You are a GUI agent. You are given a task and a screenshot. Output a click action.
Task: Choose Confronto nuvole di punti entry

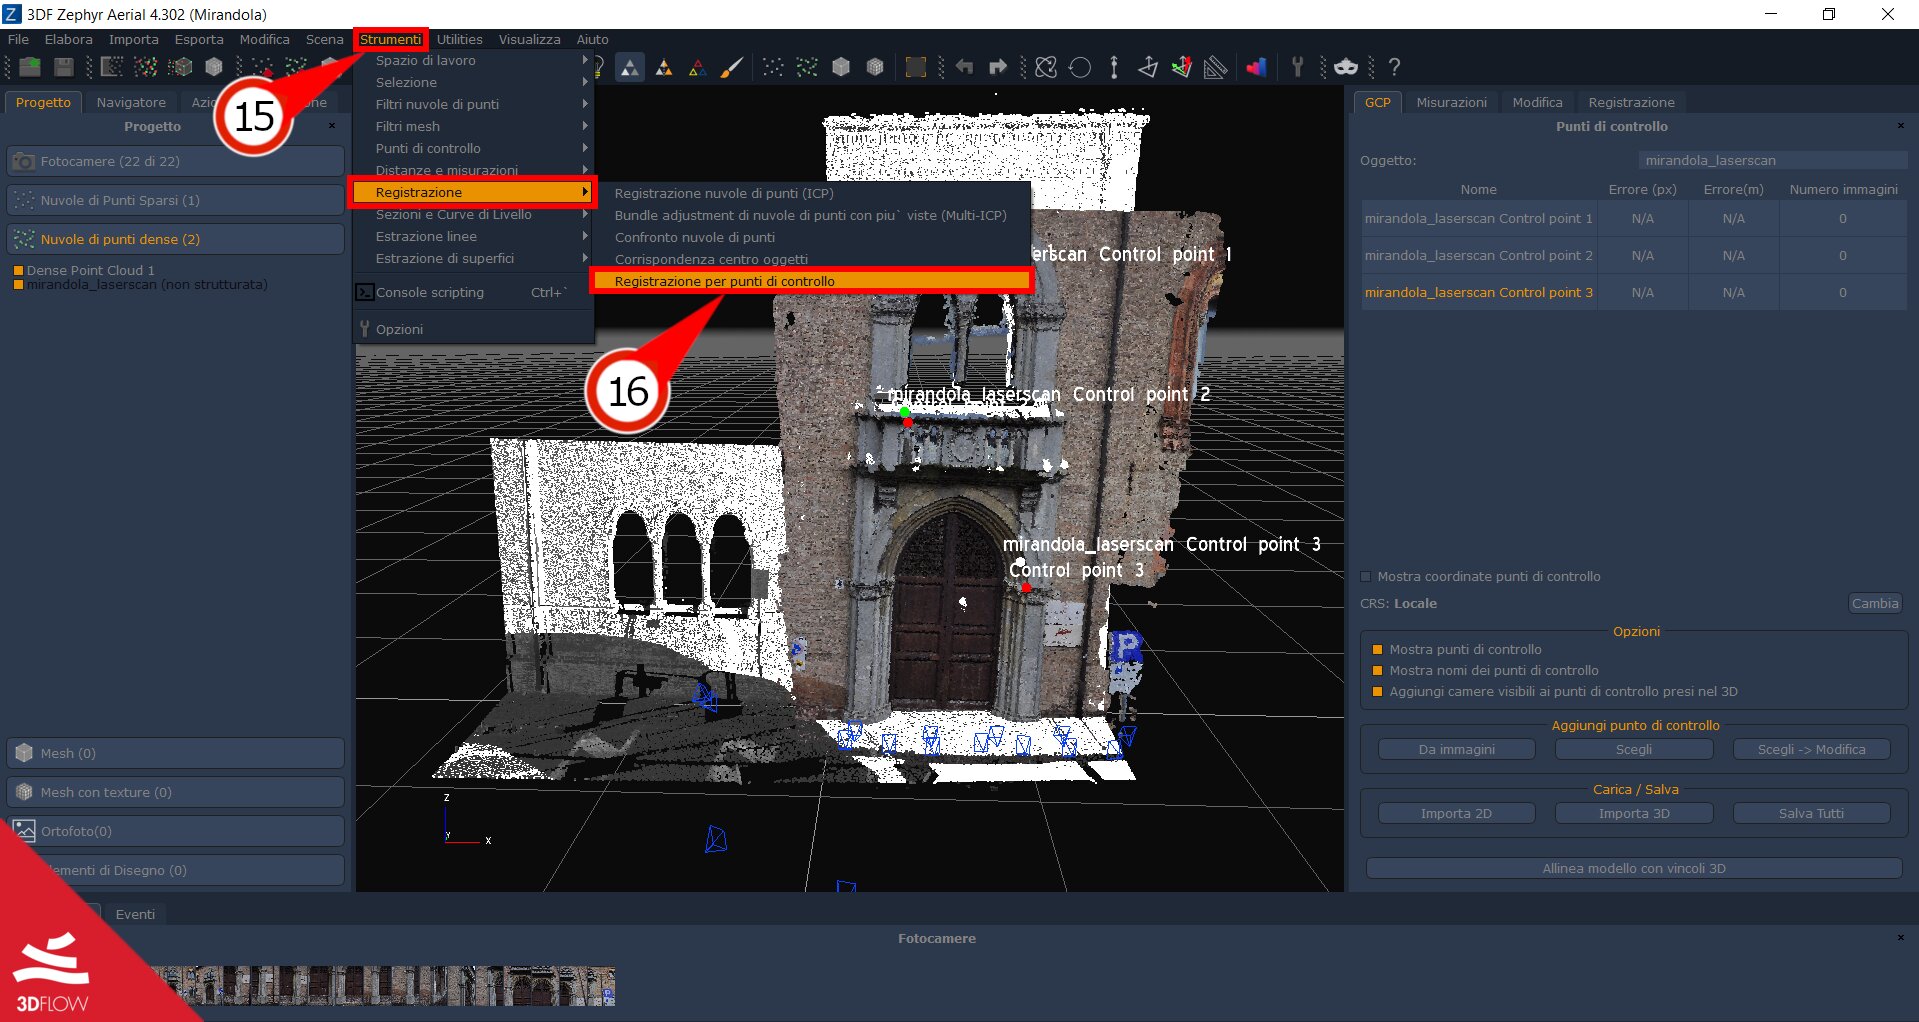[x=811, y=238]
